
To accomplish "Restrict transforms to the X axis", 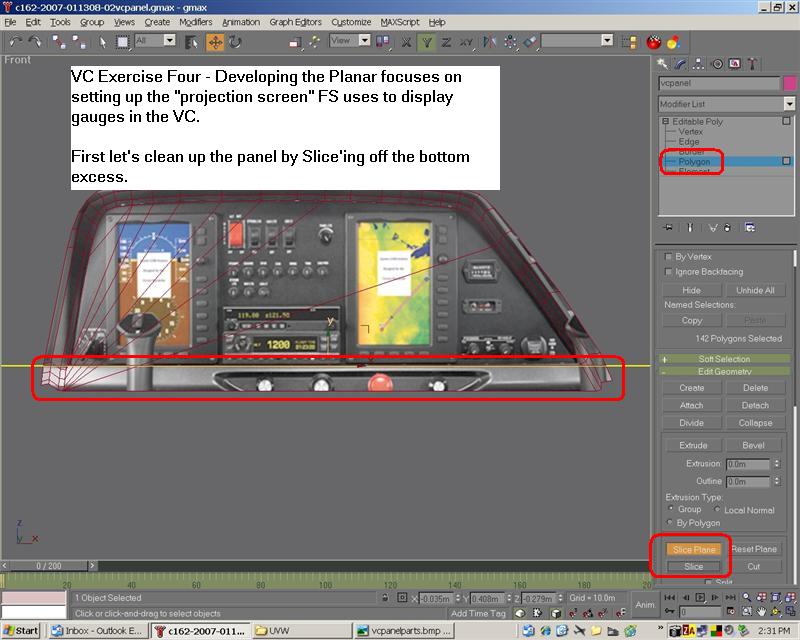I will coord(406,42).
